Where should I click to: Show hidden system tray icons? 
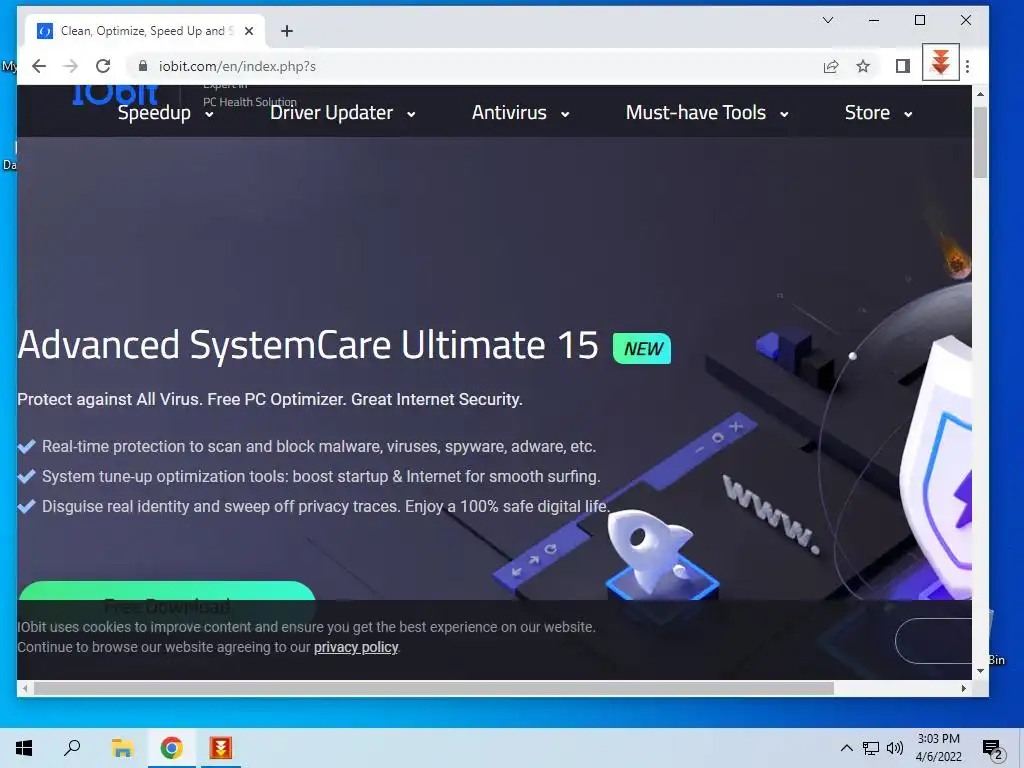pyautogui.click(x=846, y=748)
